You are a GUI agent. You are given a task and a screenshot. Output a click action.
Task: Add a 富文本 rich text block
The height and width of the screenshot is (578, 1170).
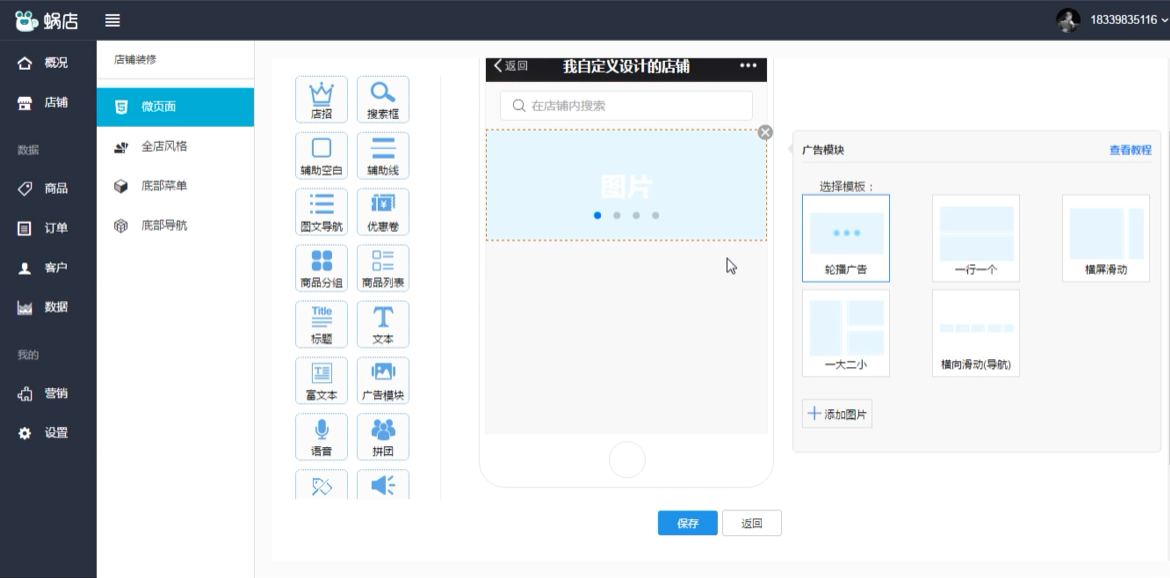coord(322,380)
